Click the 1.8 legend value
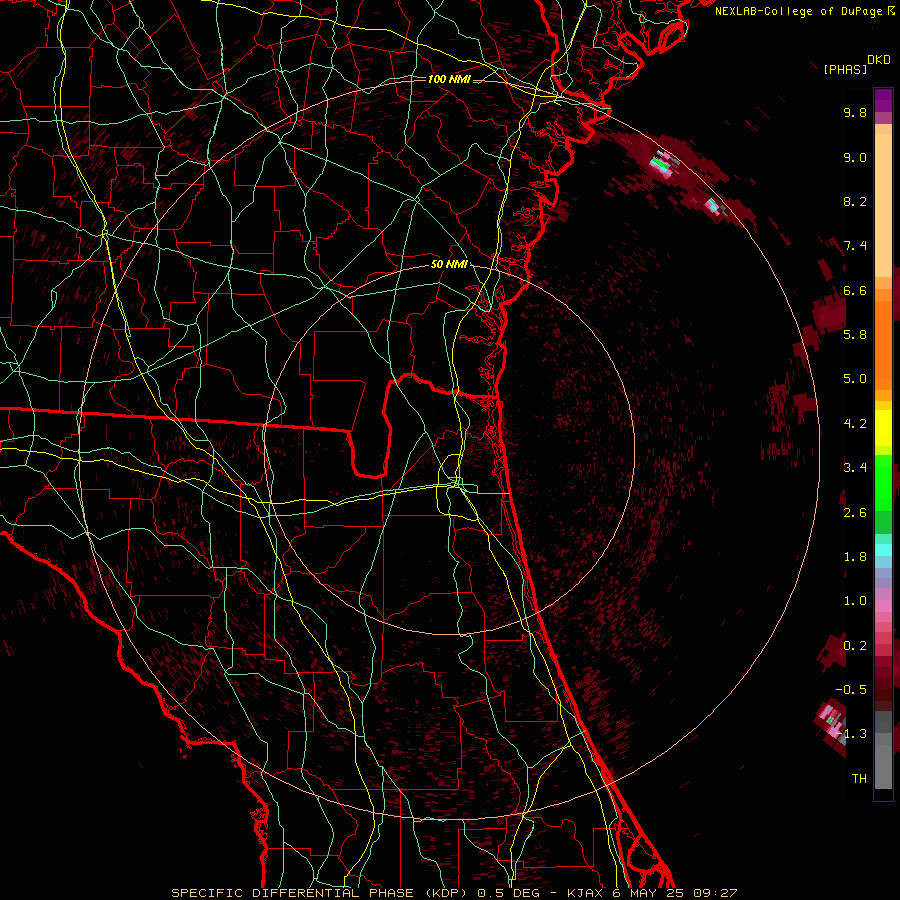The width and height of the screenshot is (900, 900). coord(855,557)
